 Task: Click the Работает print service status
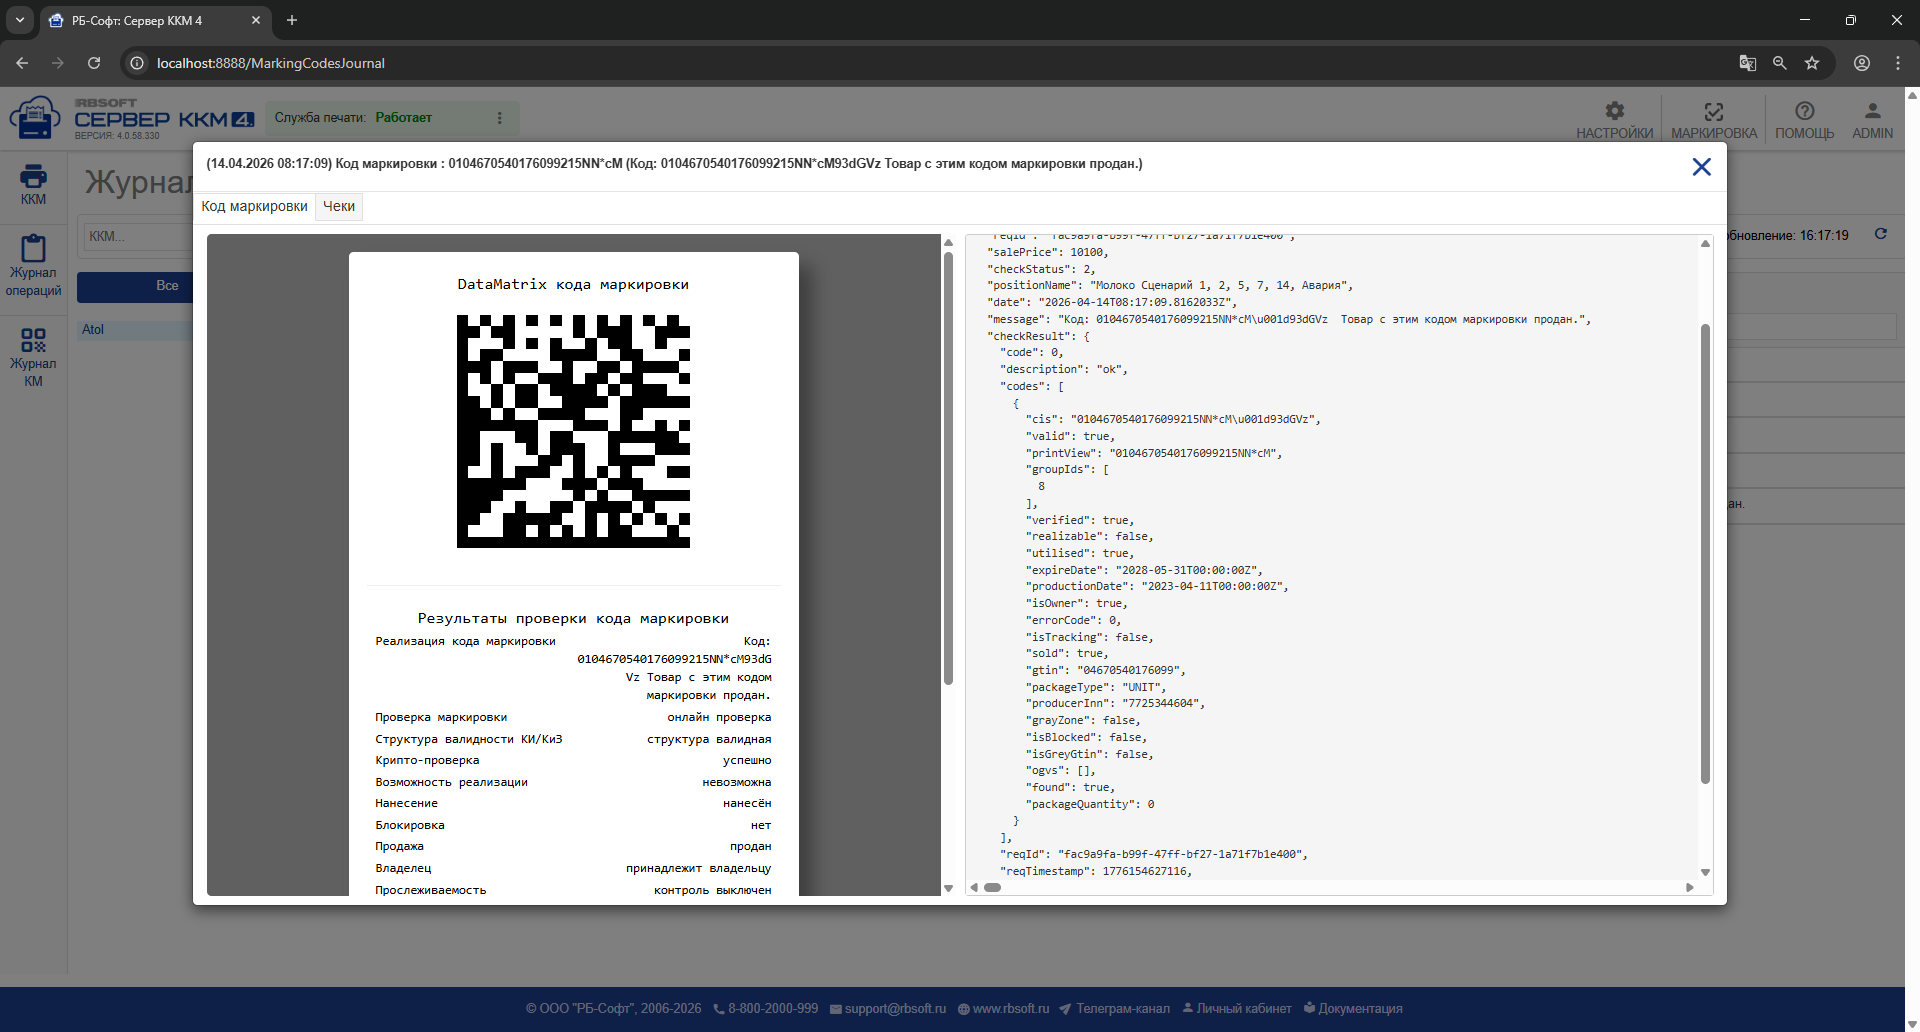point(404,118)
